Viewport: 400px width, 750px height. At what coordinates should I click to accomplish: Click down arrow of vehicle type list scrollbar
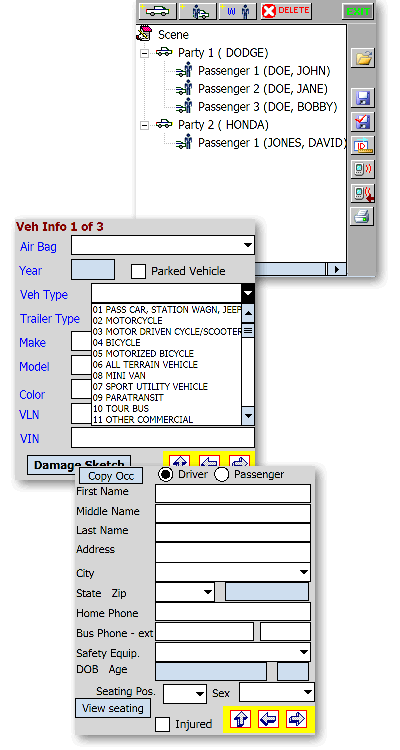(248, 416)
